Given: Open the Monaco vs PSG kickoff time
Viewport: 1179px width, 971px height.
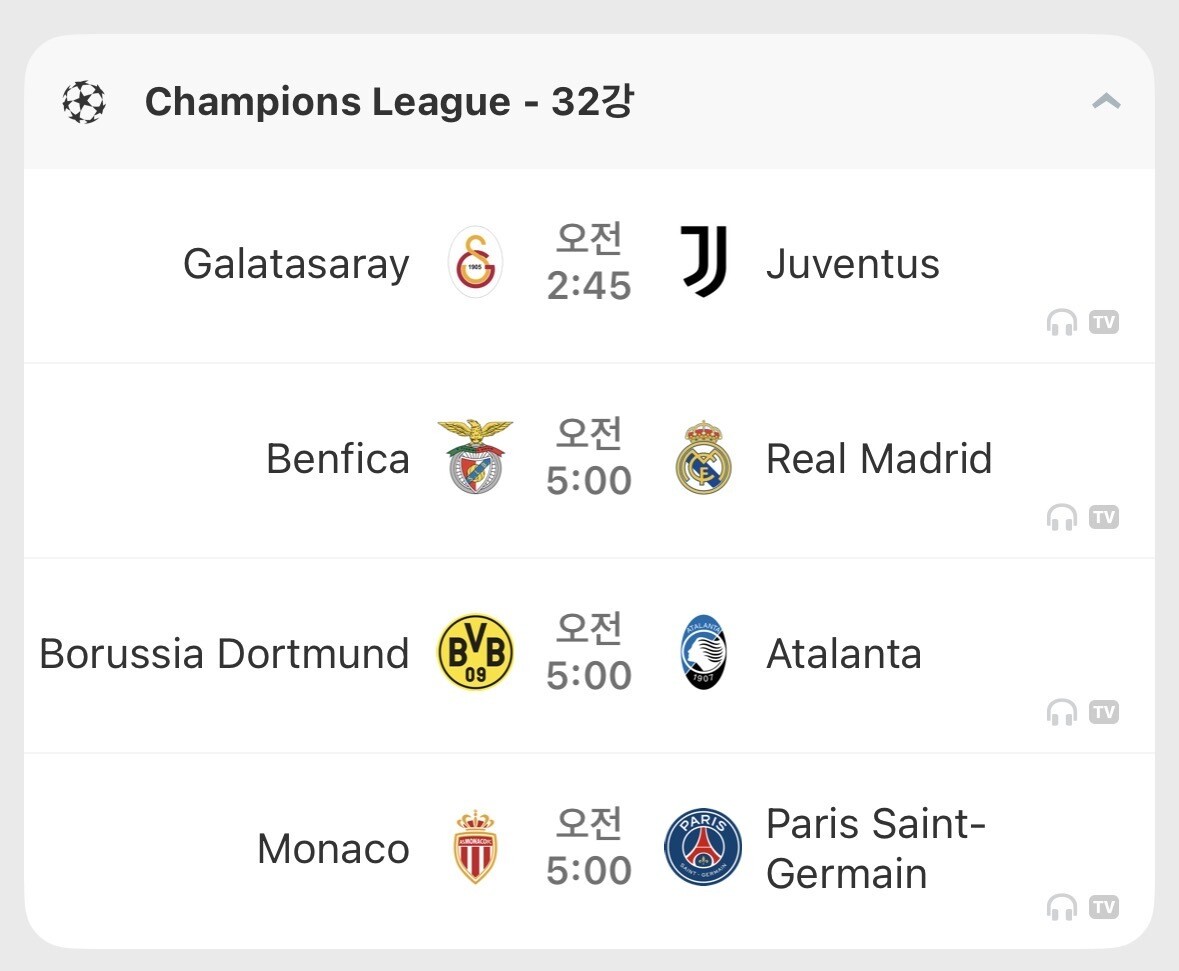Looking at the screenshot, I should point(589,847).
